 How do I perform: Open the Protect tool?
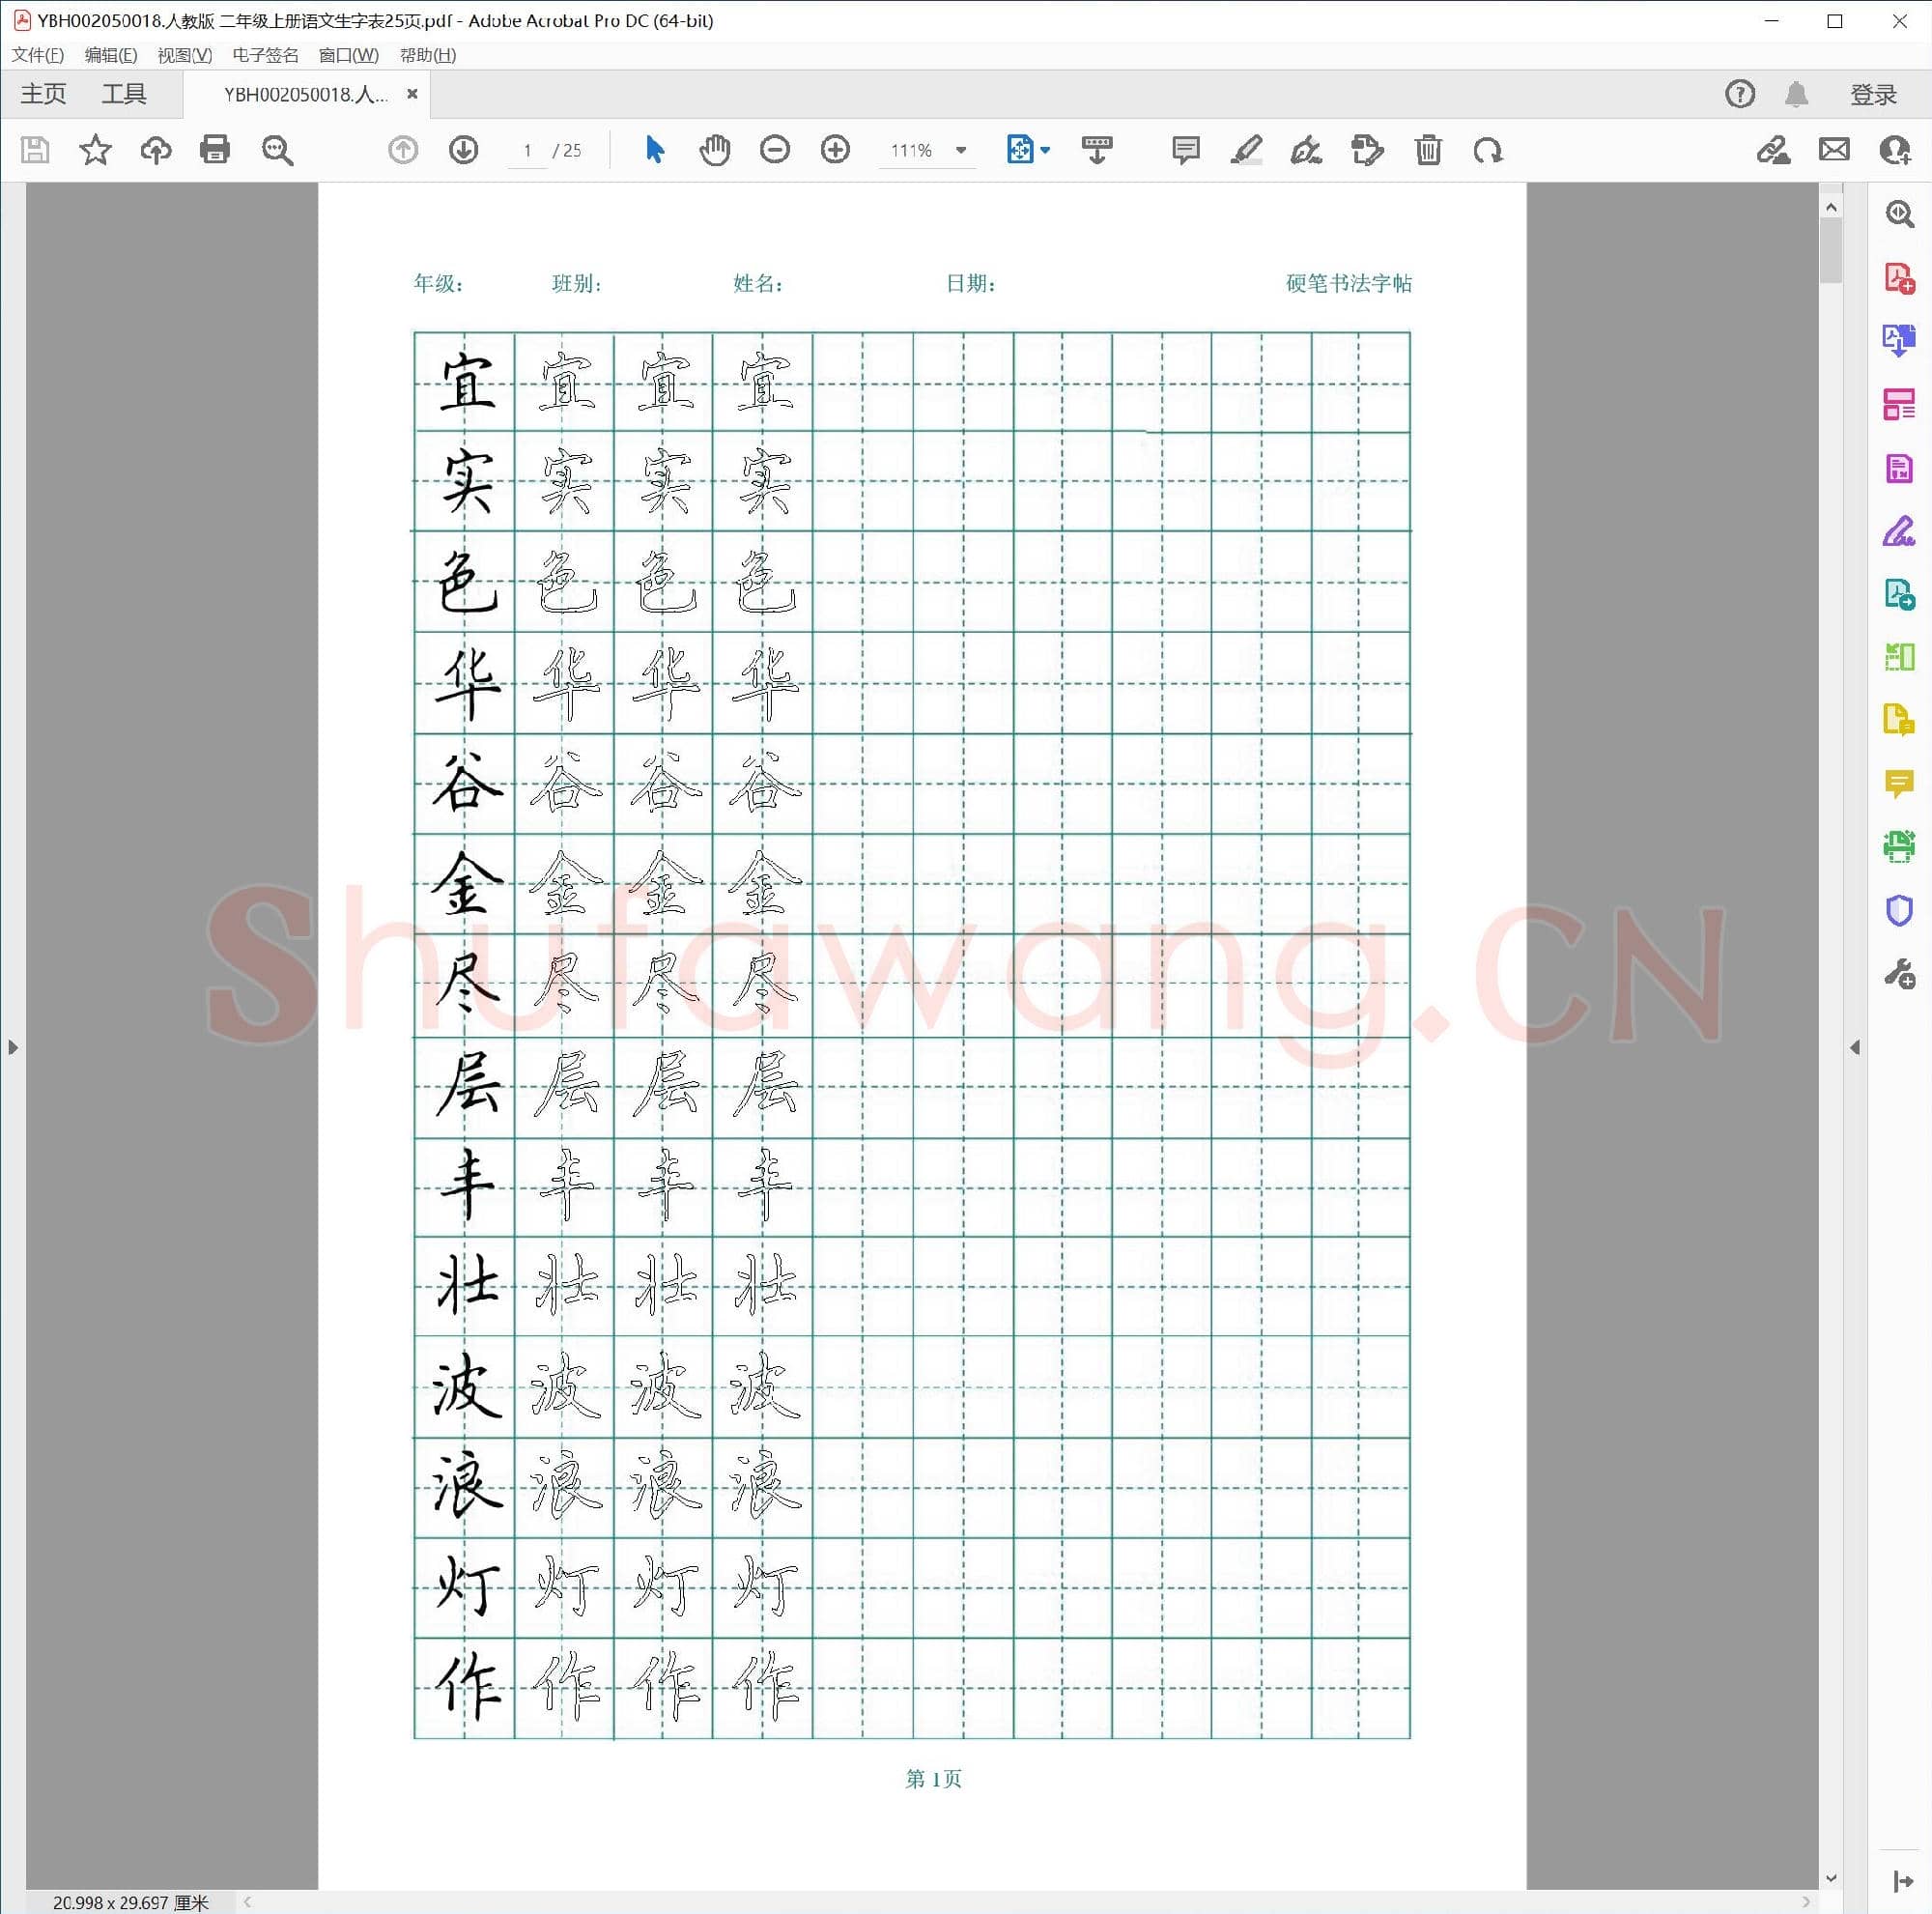tap(1899, 909)
